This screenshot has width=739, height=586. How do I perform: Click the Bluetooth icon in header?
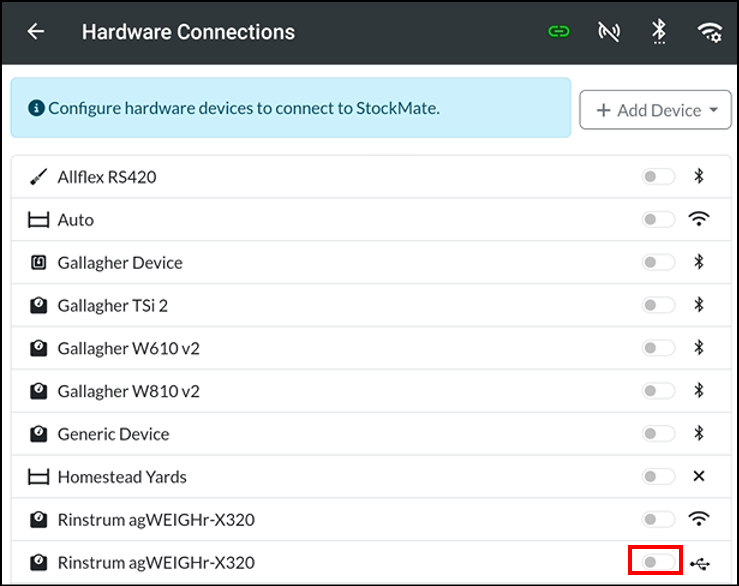pyautogui.click(x=659, y=32)
